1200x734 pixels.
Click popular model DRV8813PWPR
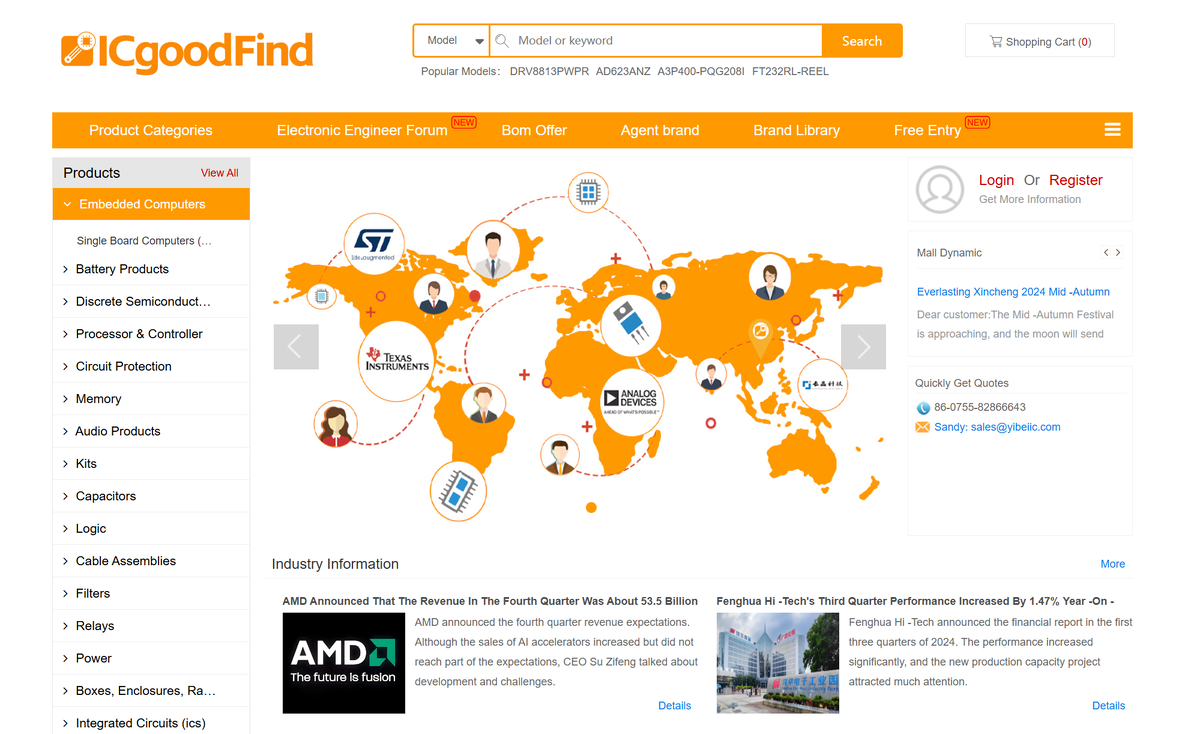click(x=549, y=71)
